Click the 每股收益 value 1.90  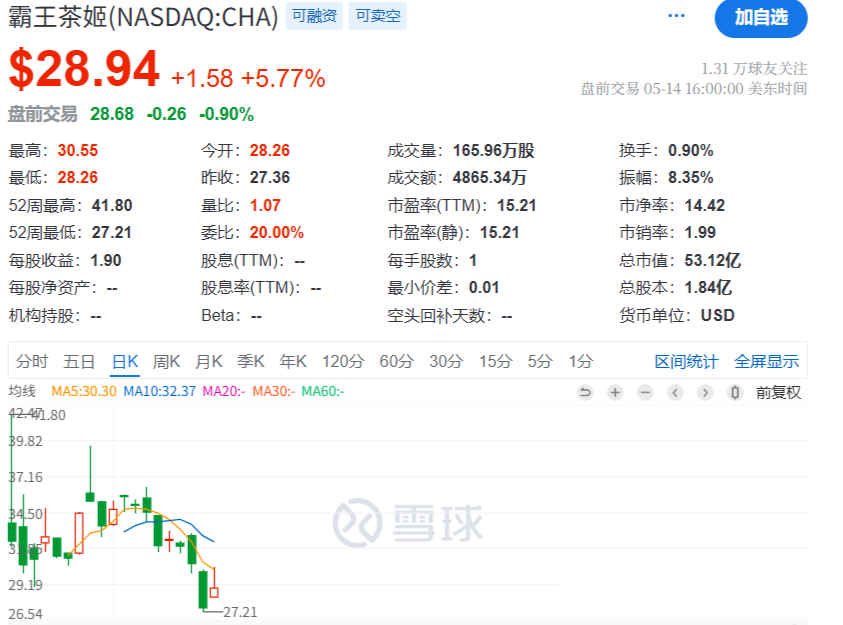pos(106,260)
